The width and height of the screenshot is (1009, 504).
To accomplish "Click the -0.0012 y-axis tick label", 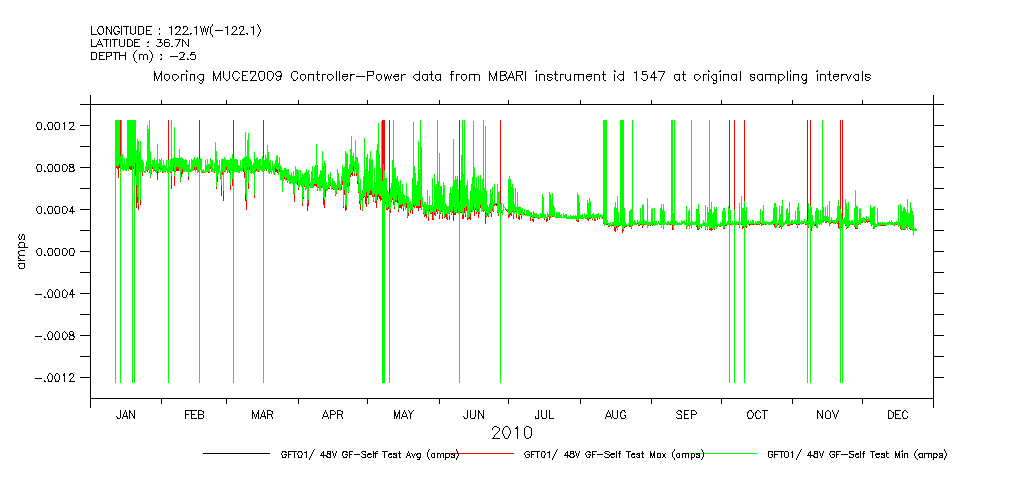I will [x=52, y=378].
